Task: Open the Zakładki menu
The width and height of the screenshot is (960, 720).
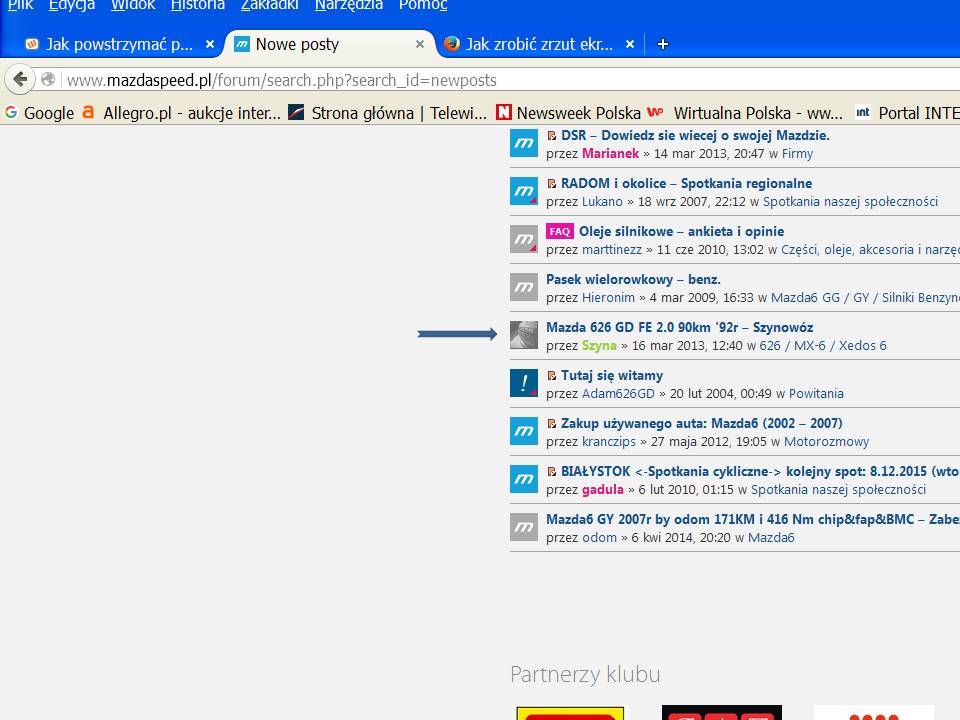Action: click(x=271, y=5)
